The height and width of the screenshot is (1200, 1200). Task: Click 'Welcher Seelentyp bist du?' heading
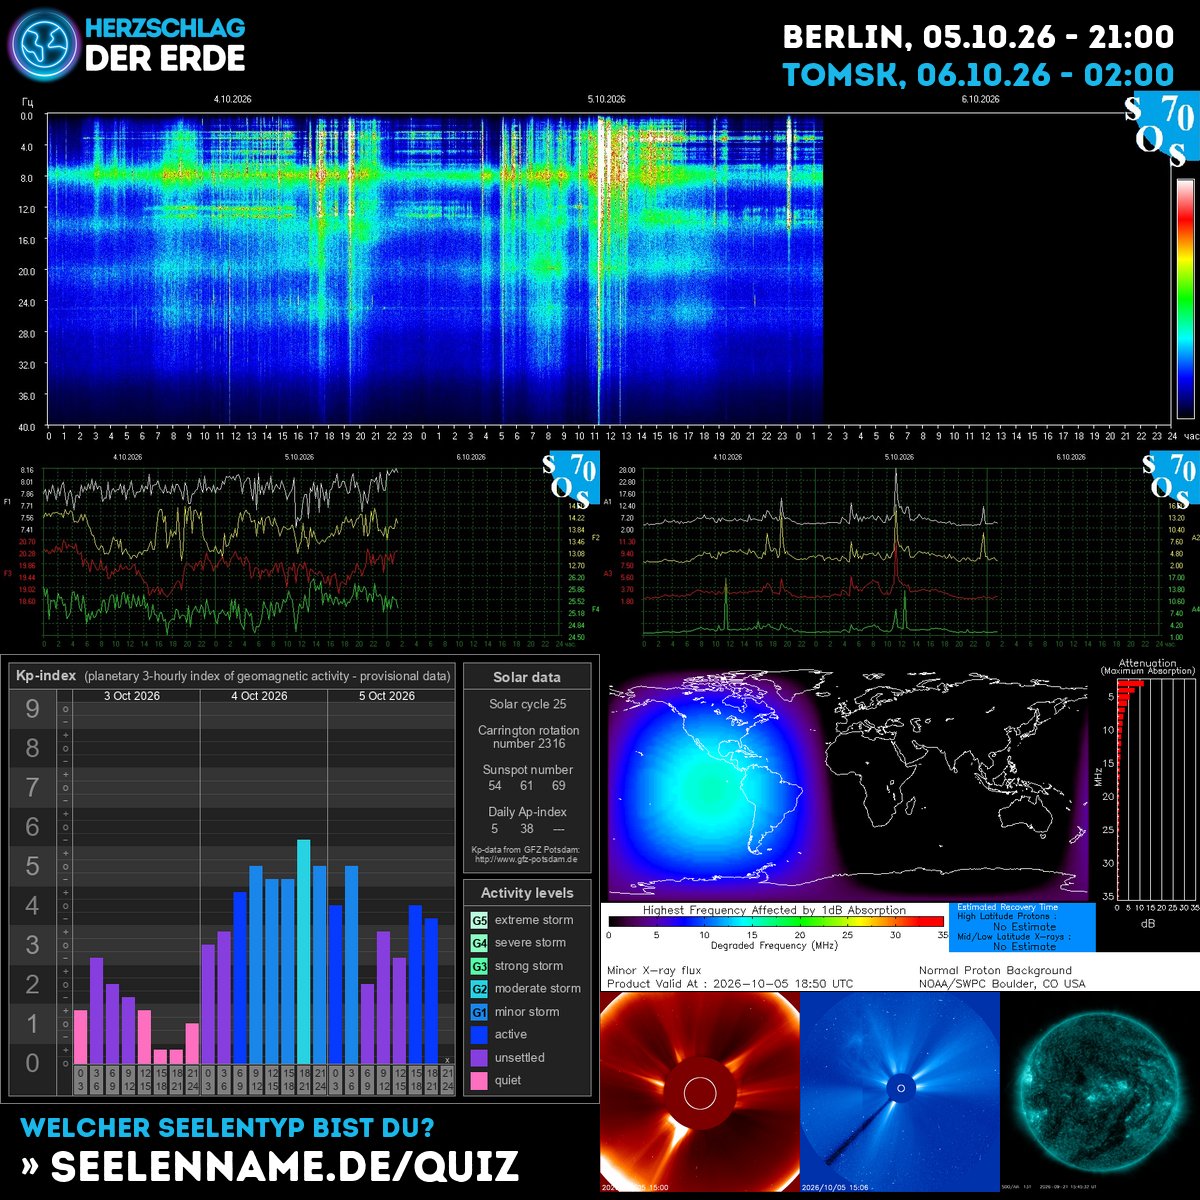(x=227, y=1128)
